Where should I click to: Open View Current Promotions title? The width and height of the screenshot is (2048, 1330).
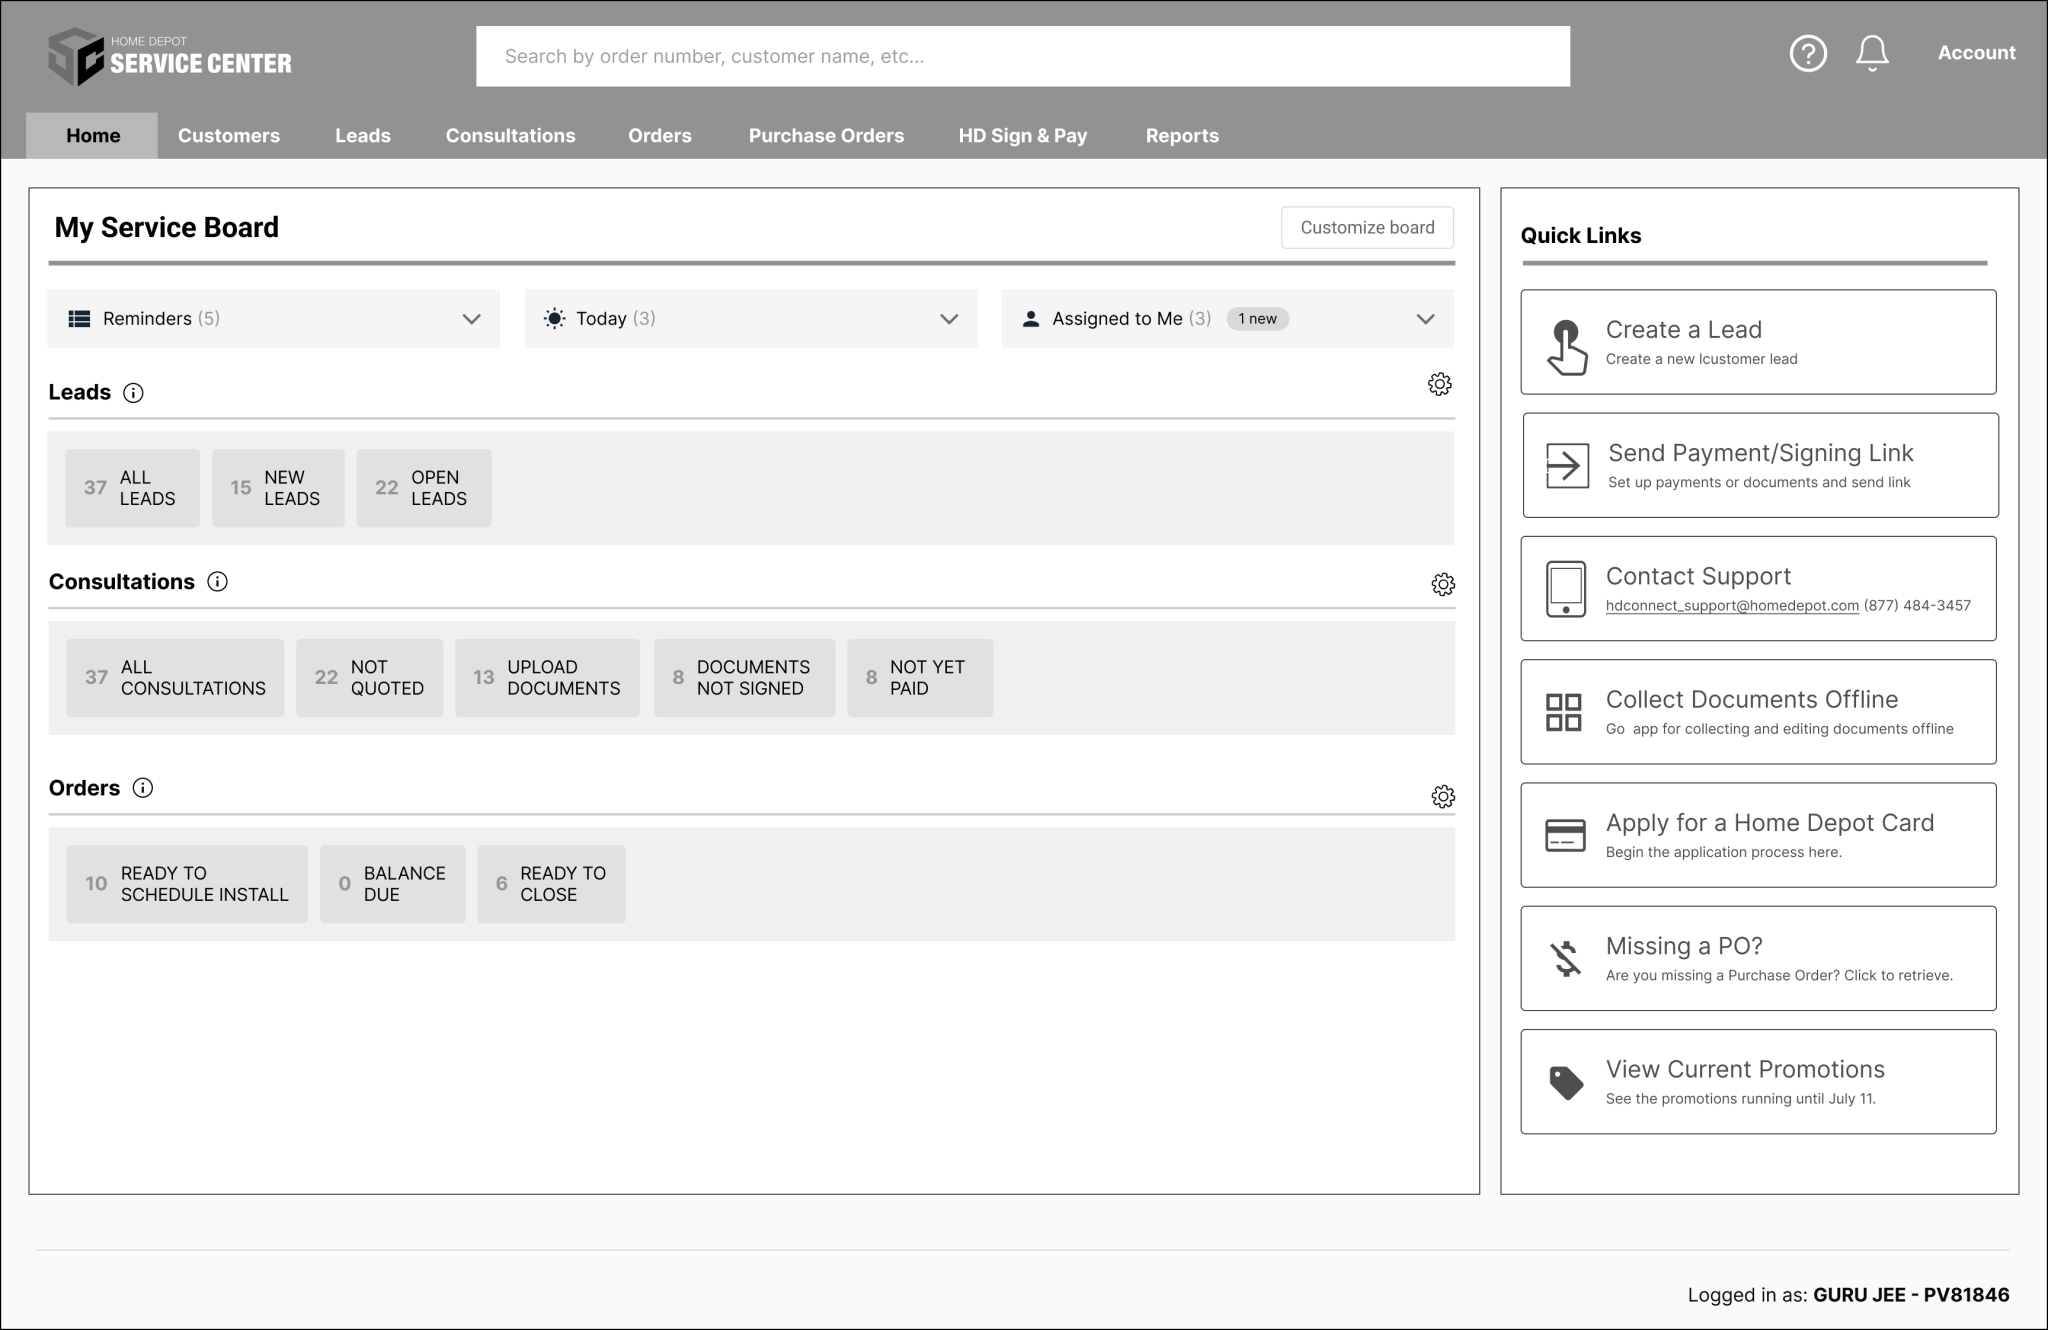click(1745, 1069)
